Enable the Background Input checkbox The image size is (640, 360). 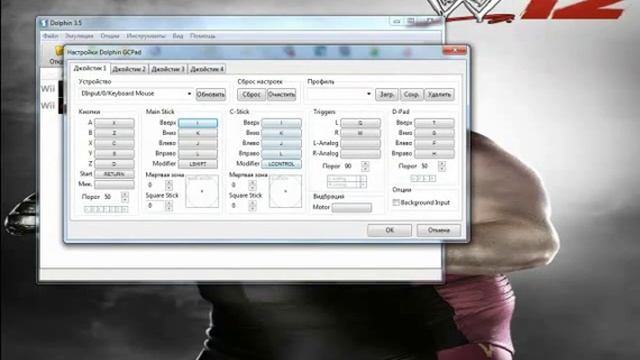pyautogui.click(x=396, y=203)
